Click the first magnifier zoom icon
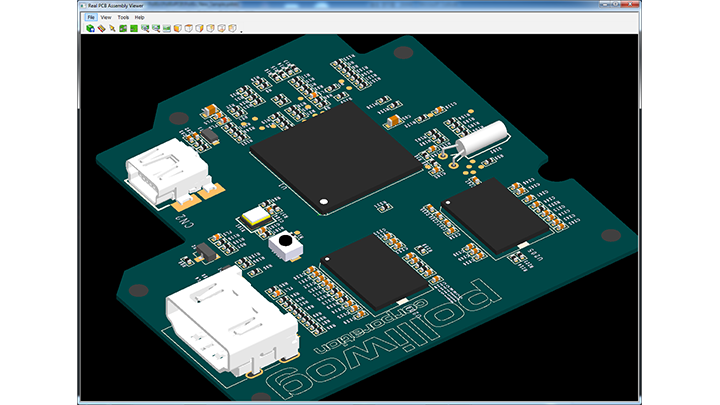 tap(145, 28)
